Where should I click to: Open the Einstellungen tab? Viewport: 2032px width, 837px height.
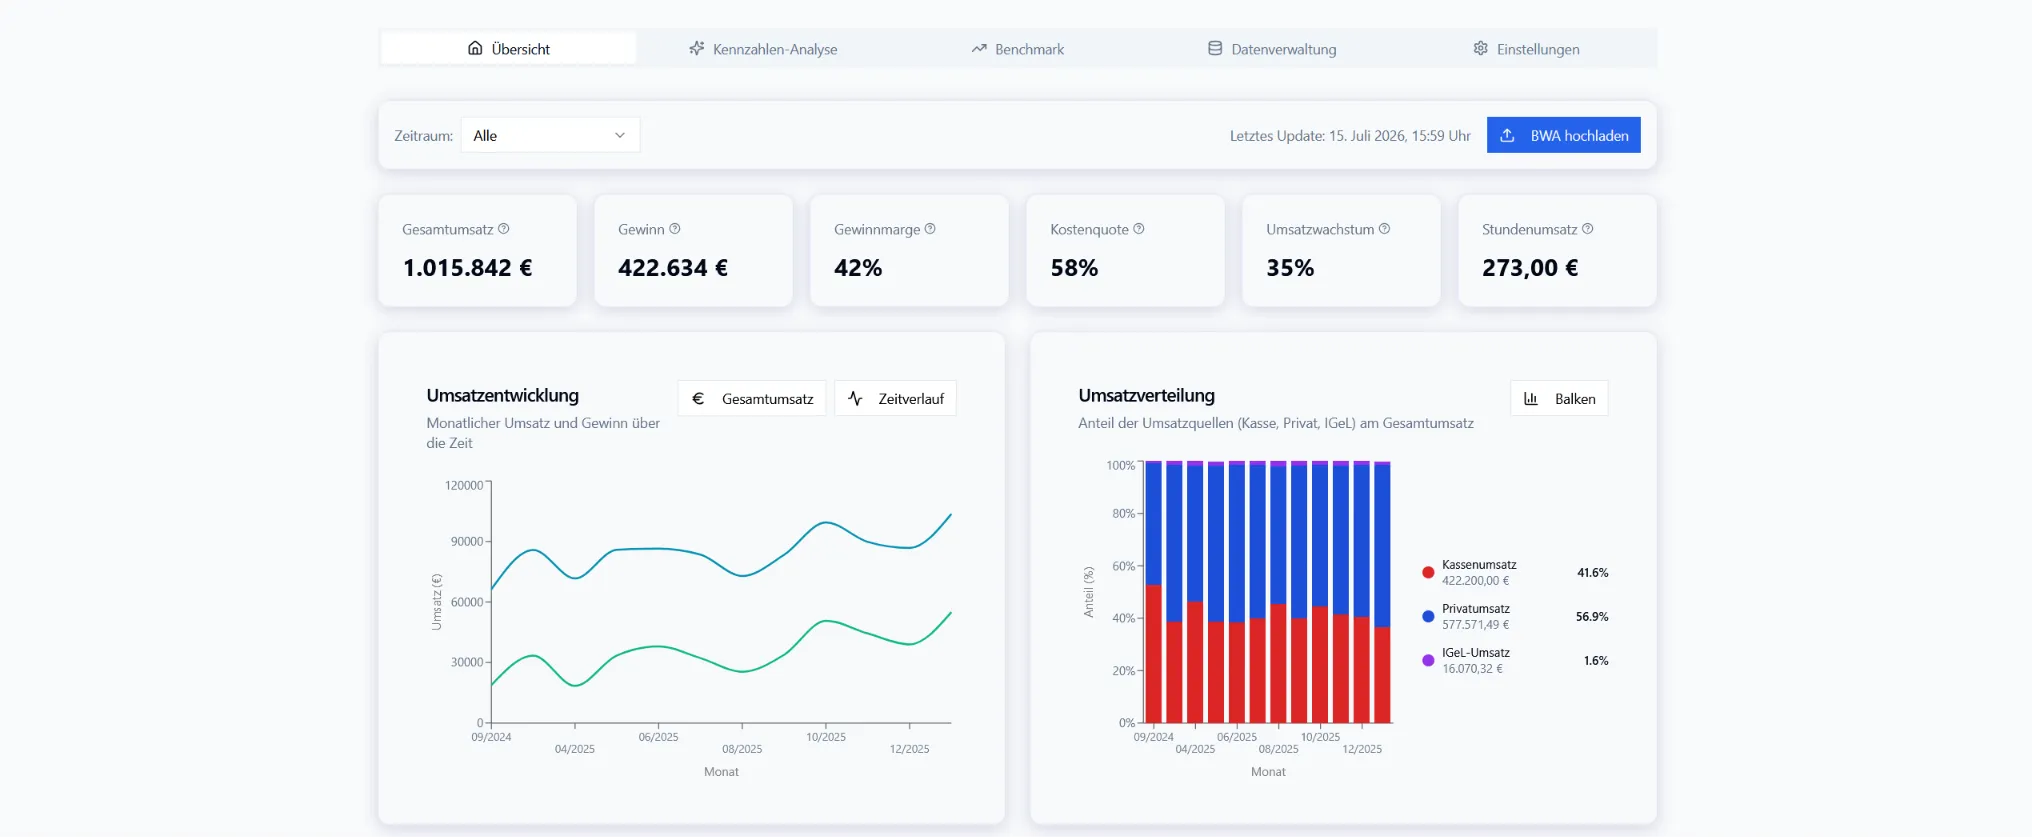tap(1526, 48)
